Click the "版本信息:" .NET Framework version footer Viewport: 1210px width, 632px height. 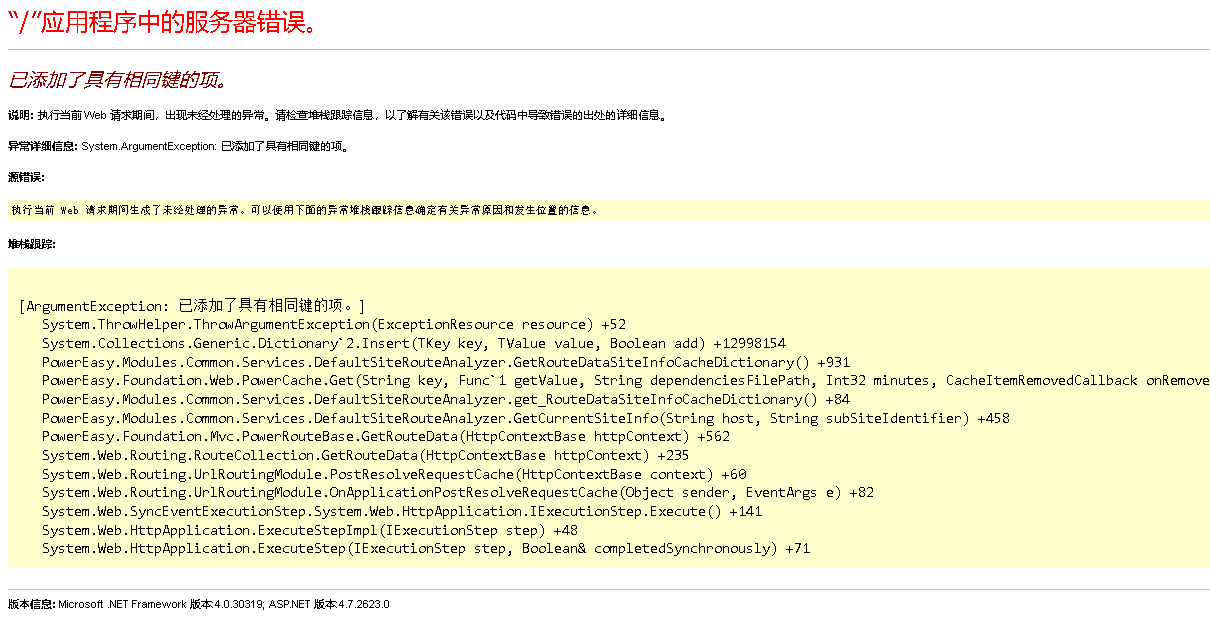coord(198,604)
